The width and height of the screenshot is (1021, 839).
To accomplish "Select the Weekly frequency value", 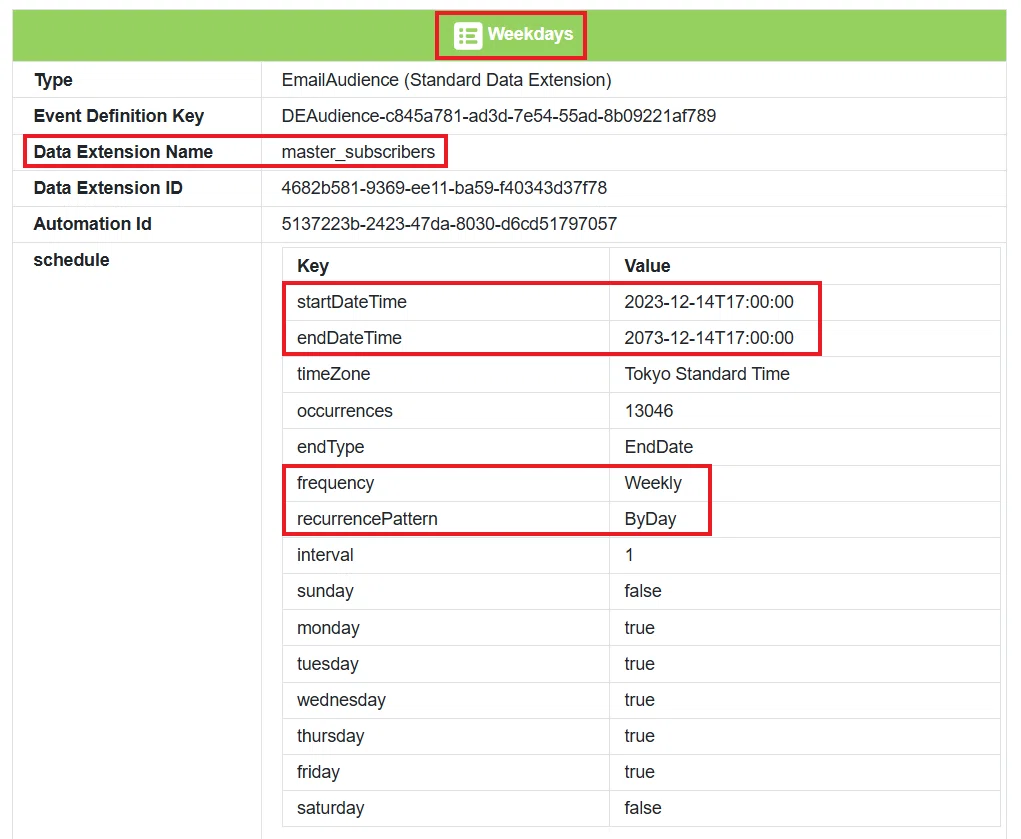I will pos(653,483).
